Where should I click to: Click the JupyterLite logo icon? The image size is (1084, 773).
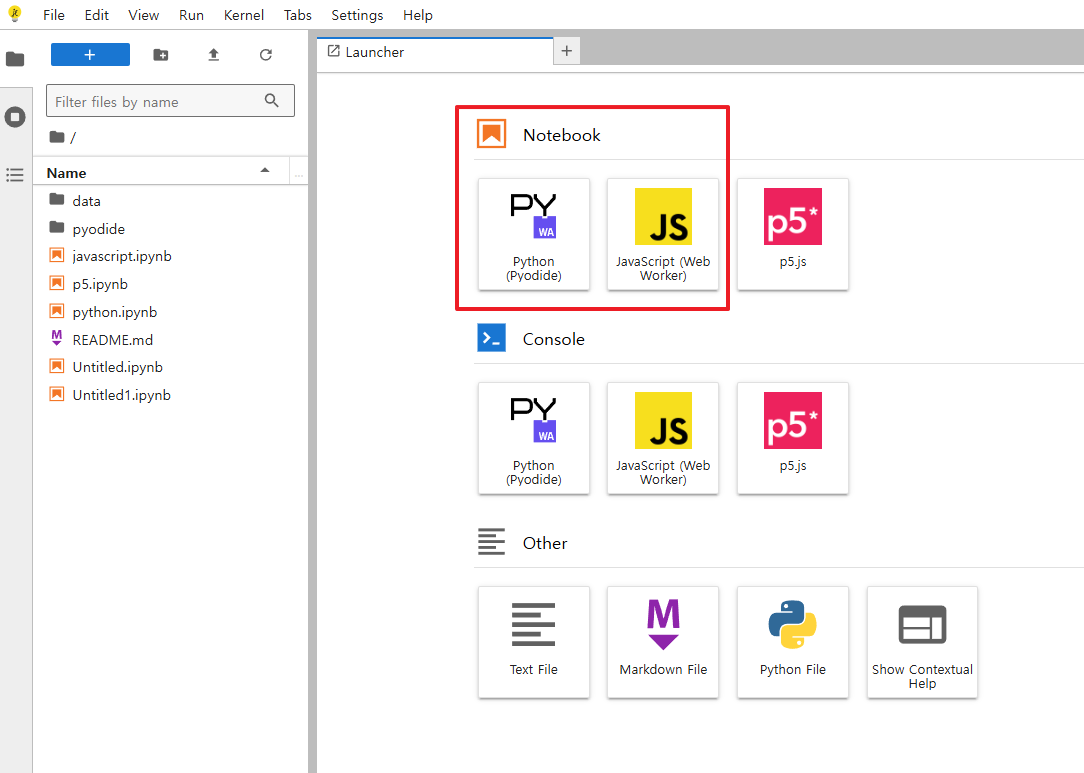[15, 14]
